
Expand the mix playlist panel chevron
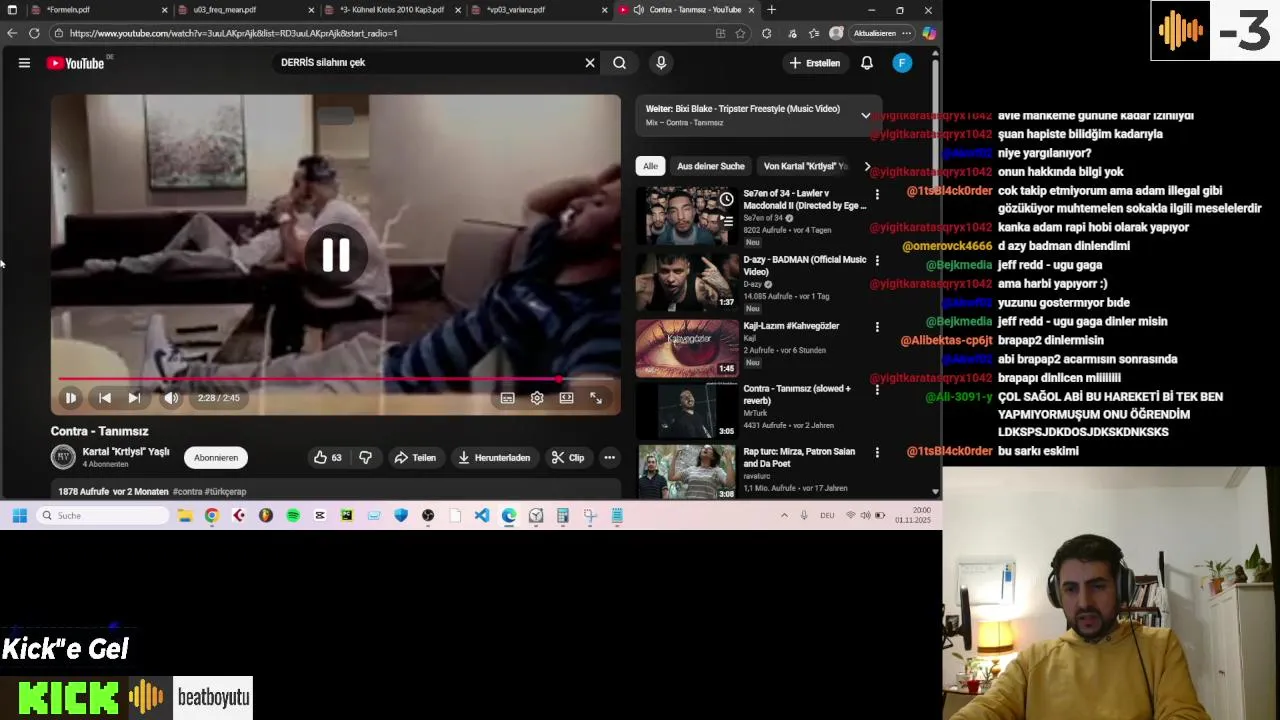click(866, 115)
